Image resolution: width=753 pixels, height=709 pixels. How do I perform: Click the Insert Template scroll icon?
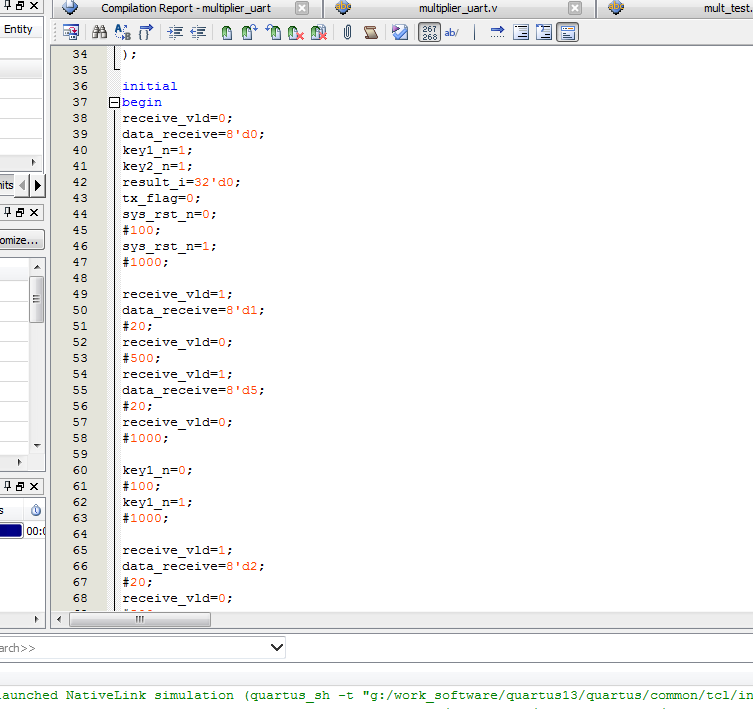click(x=371, y=32)
